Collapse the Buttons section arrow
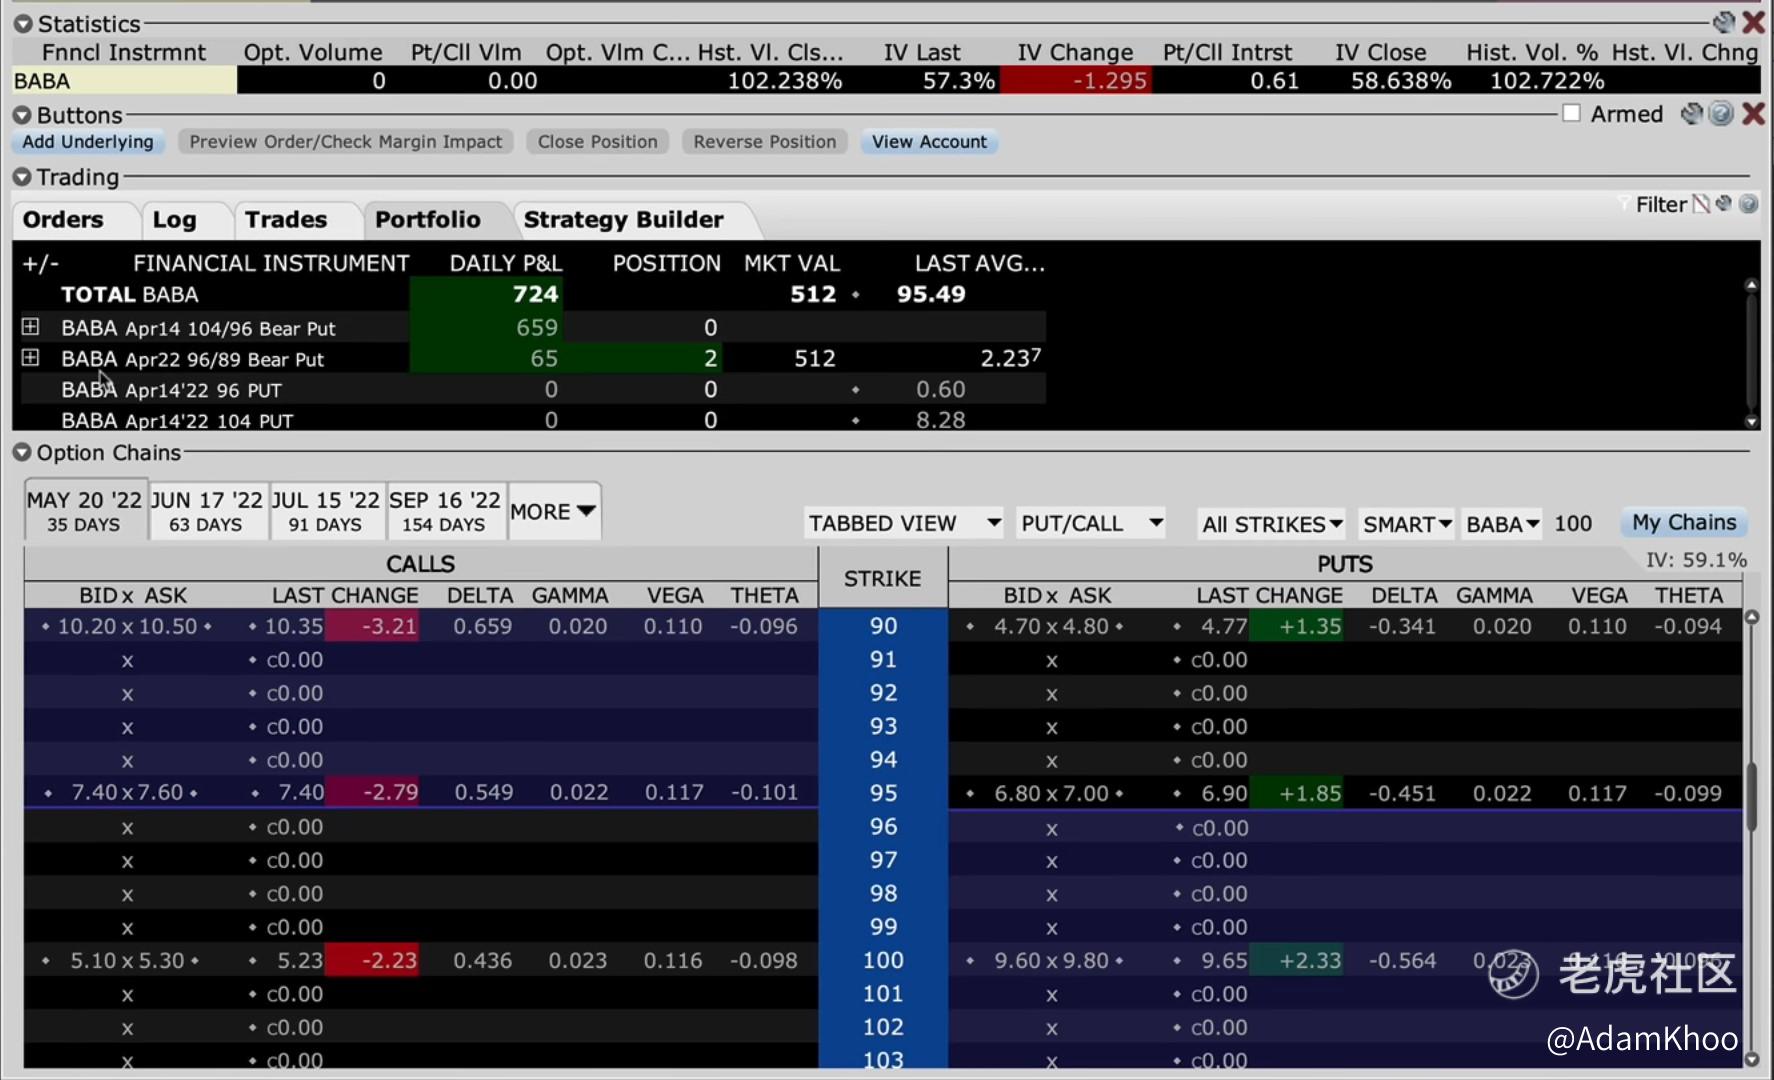Image resolution: width=1774 pixels, height=1080 pixels. (22, 115)
